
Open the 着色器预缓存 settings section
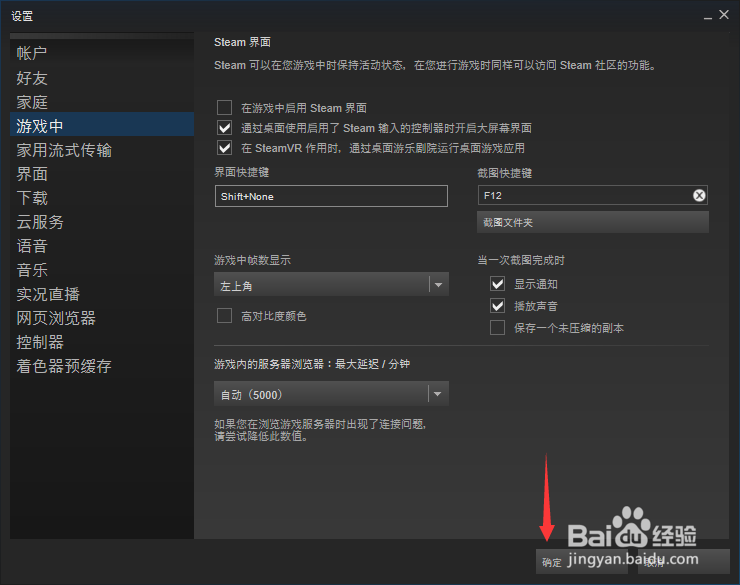[102, 366]
